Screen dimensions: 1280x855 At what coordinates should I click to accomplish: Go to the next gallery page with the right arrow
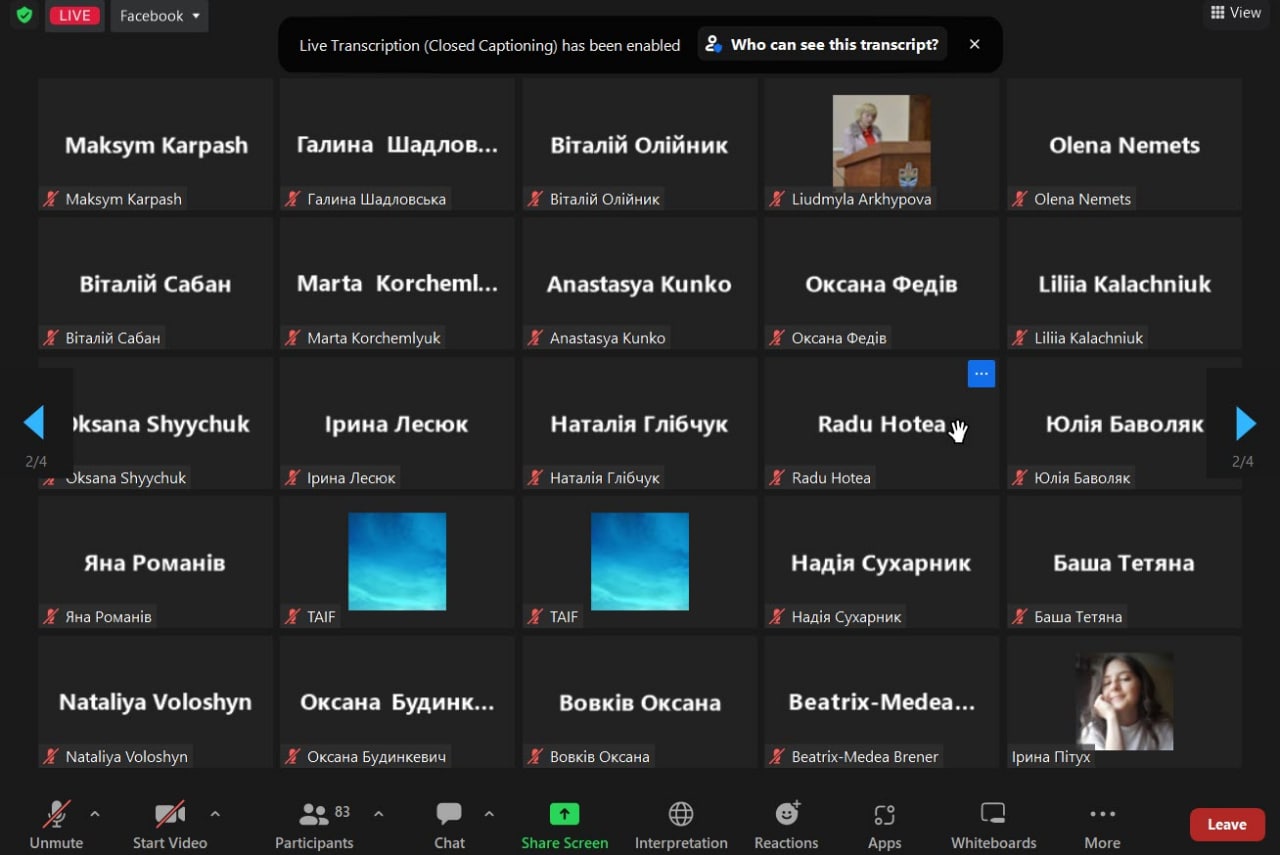click(x=1245, y=423)
